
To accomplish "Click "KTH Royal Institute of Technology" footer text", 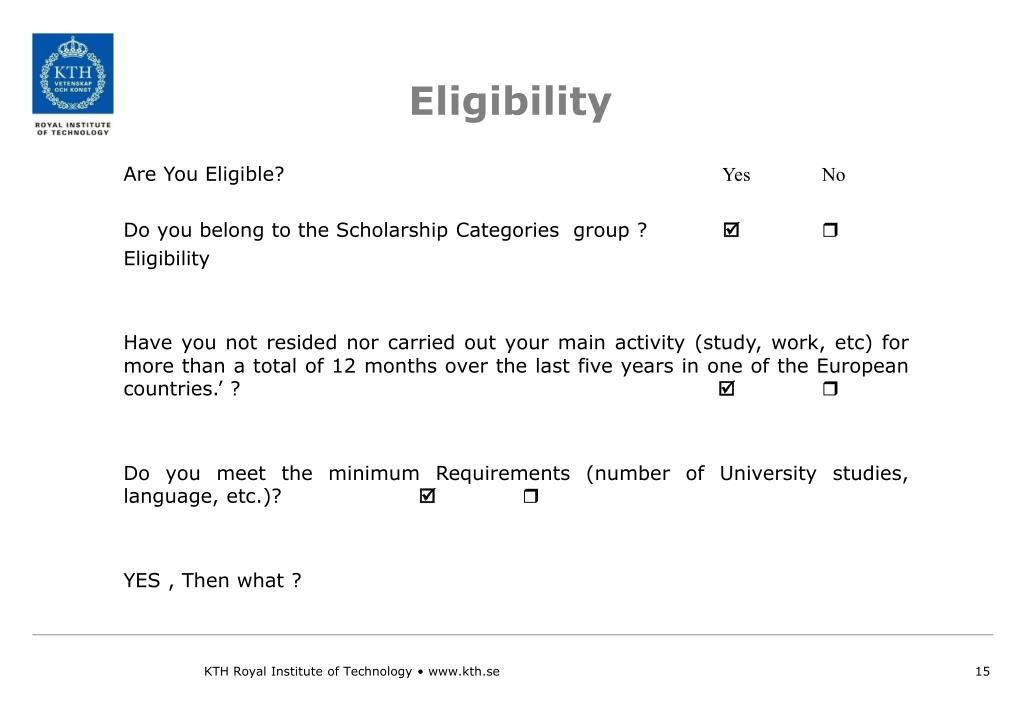I will click(308, 671).
